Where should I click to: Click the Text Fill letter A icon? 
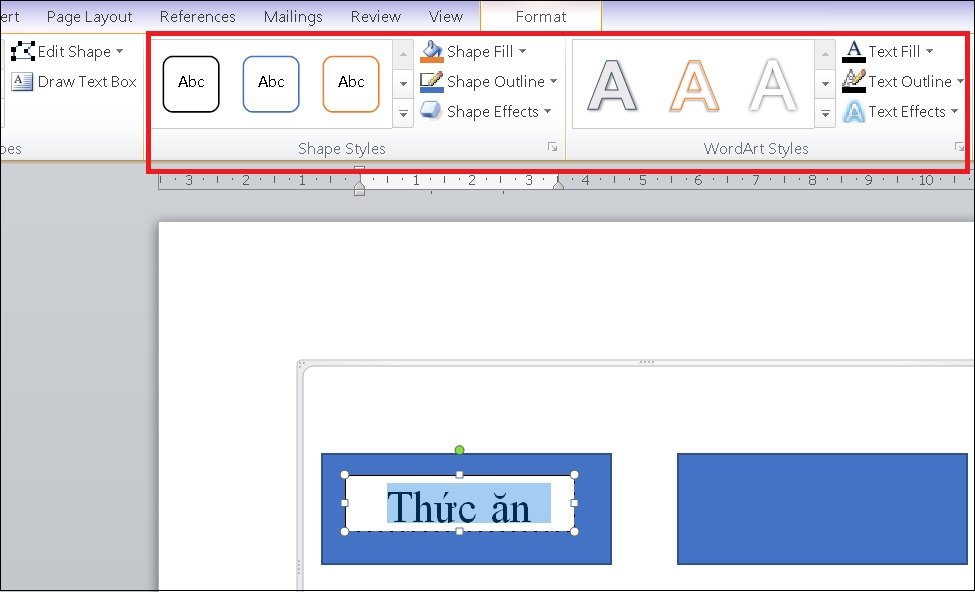pyautogui.click(x=854, y=52)
